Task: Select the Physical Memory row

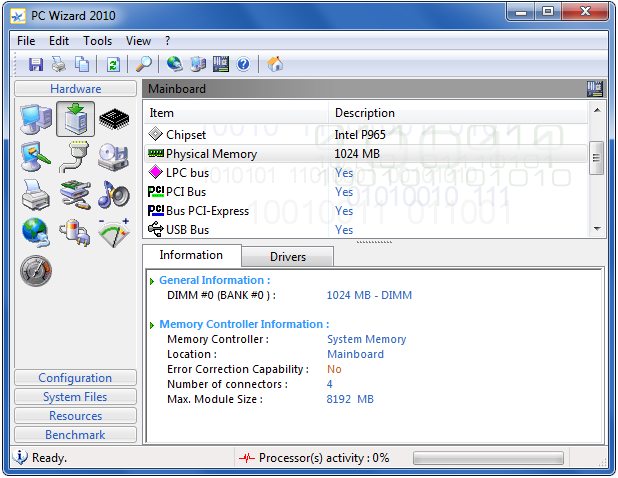Action: [x=366, y=154]
